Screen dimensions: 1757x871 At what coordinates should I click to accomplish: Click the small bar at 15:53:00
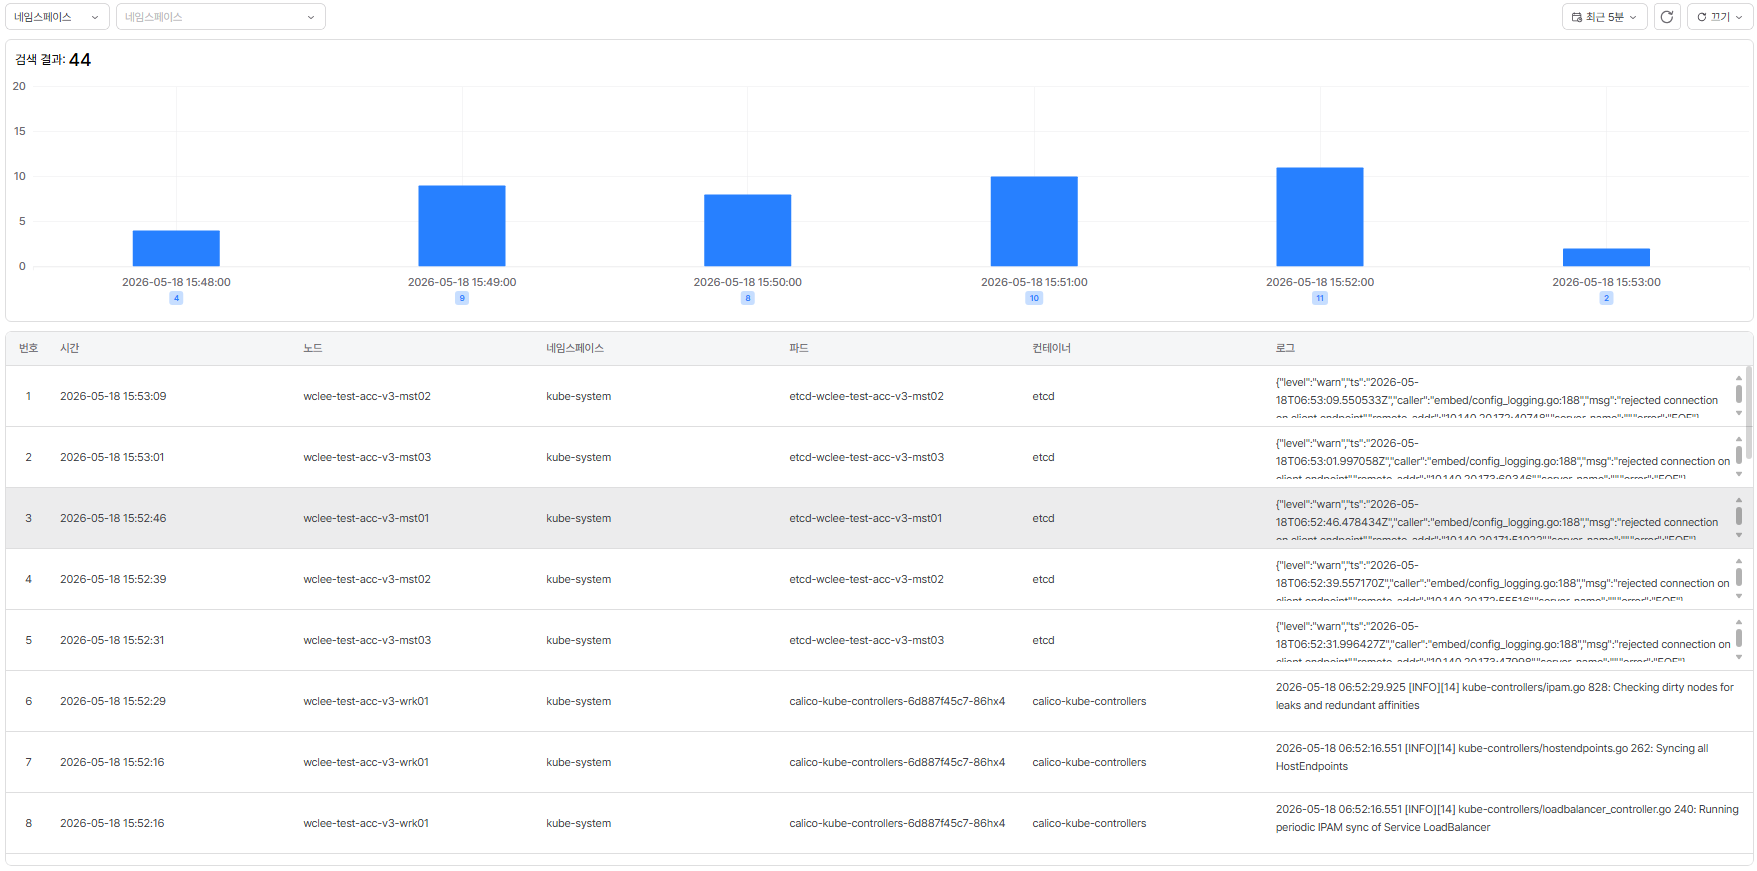1606,257
